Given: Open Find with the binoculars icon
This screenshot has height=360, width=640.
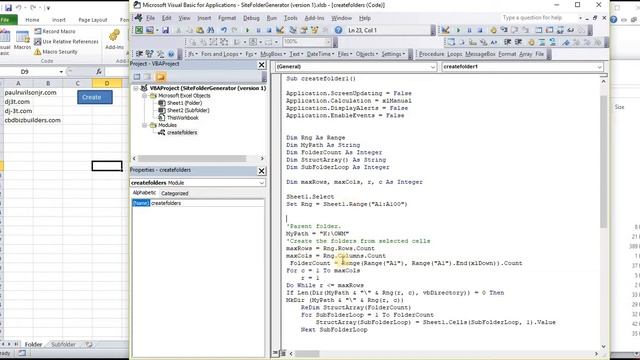Looking at the screenshot, I should [x=211, y=30].
